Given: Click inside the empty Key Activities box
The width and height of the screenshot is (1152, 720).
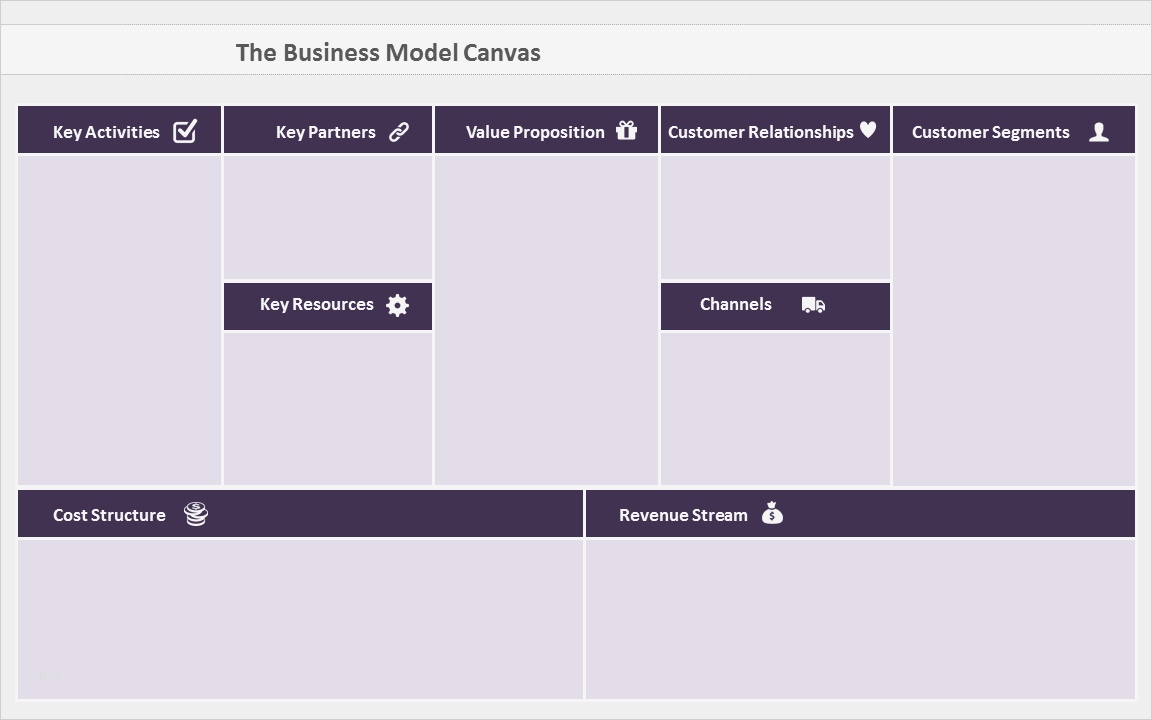Looking at the screenshot, I should 119,320.
